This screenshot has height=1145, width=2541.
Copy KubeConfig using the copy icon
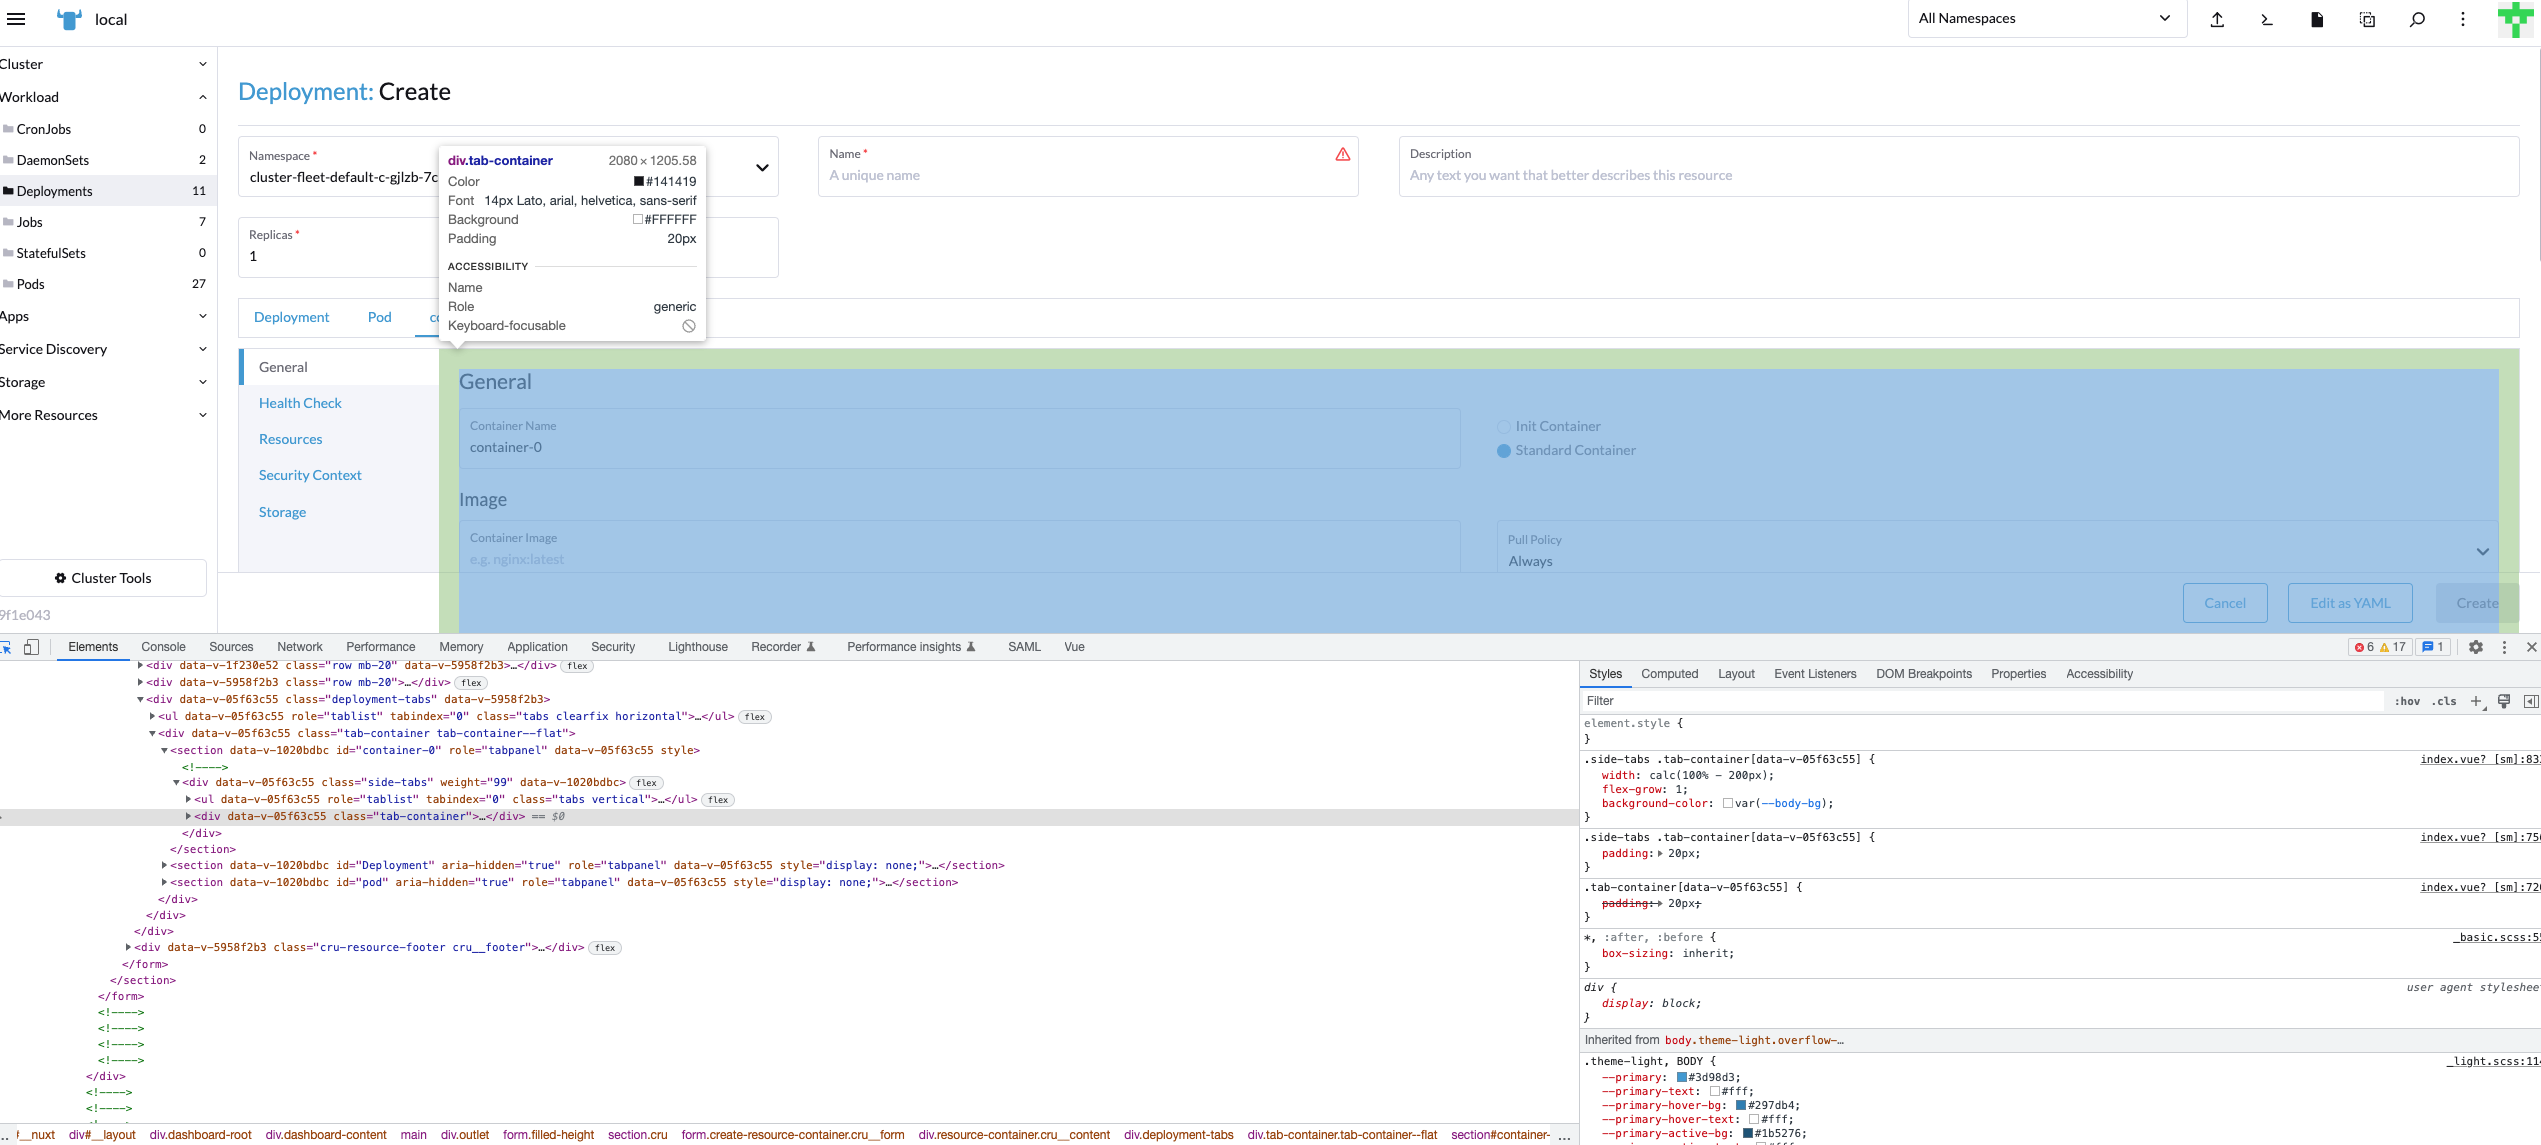point(2366,19)
